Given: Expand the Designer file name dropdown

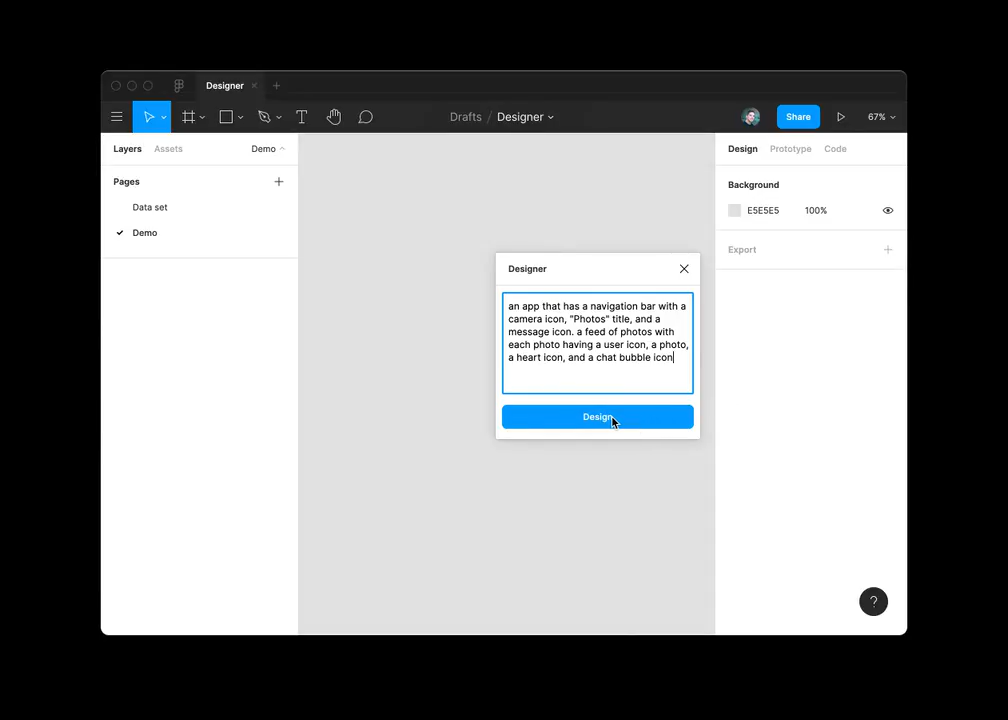Looking at the screenshot, I should click(526, 117).
